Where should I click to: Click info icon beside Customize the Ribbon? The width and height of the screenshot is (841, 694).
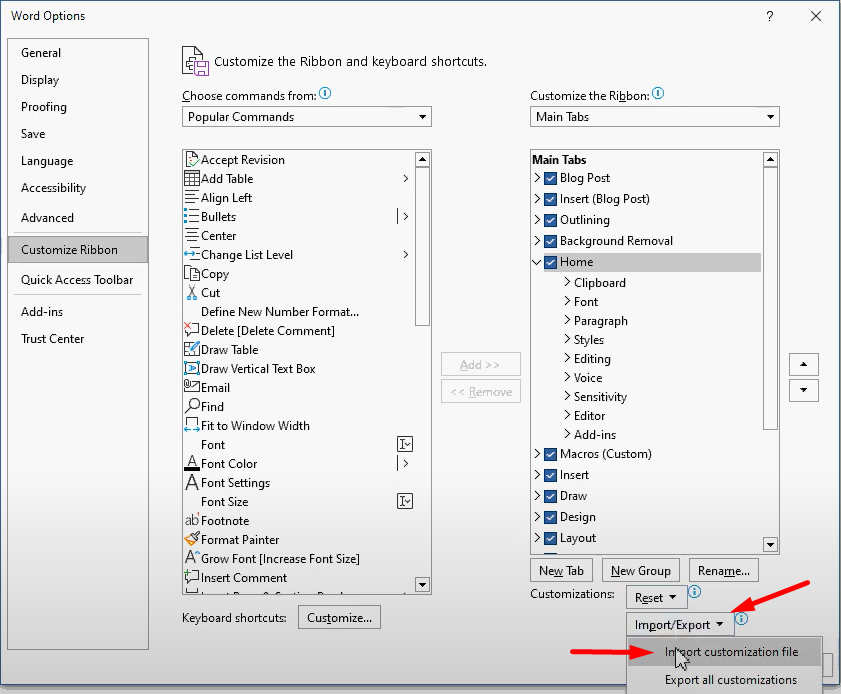point(658,93)
